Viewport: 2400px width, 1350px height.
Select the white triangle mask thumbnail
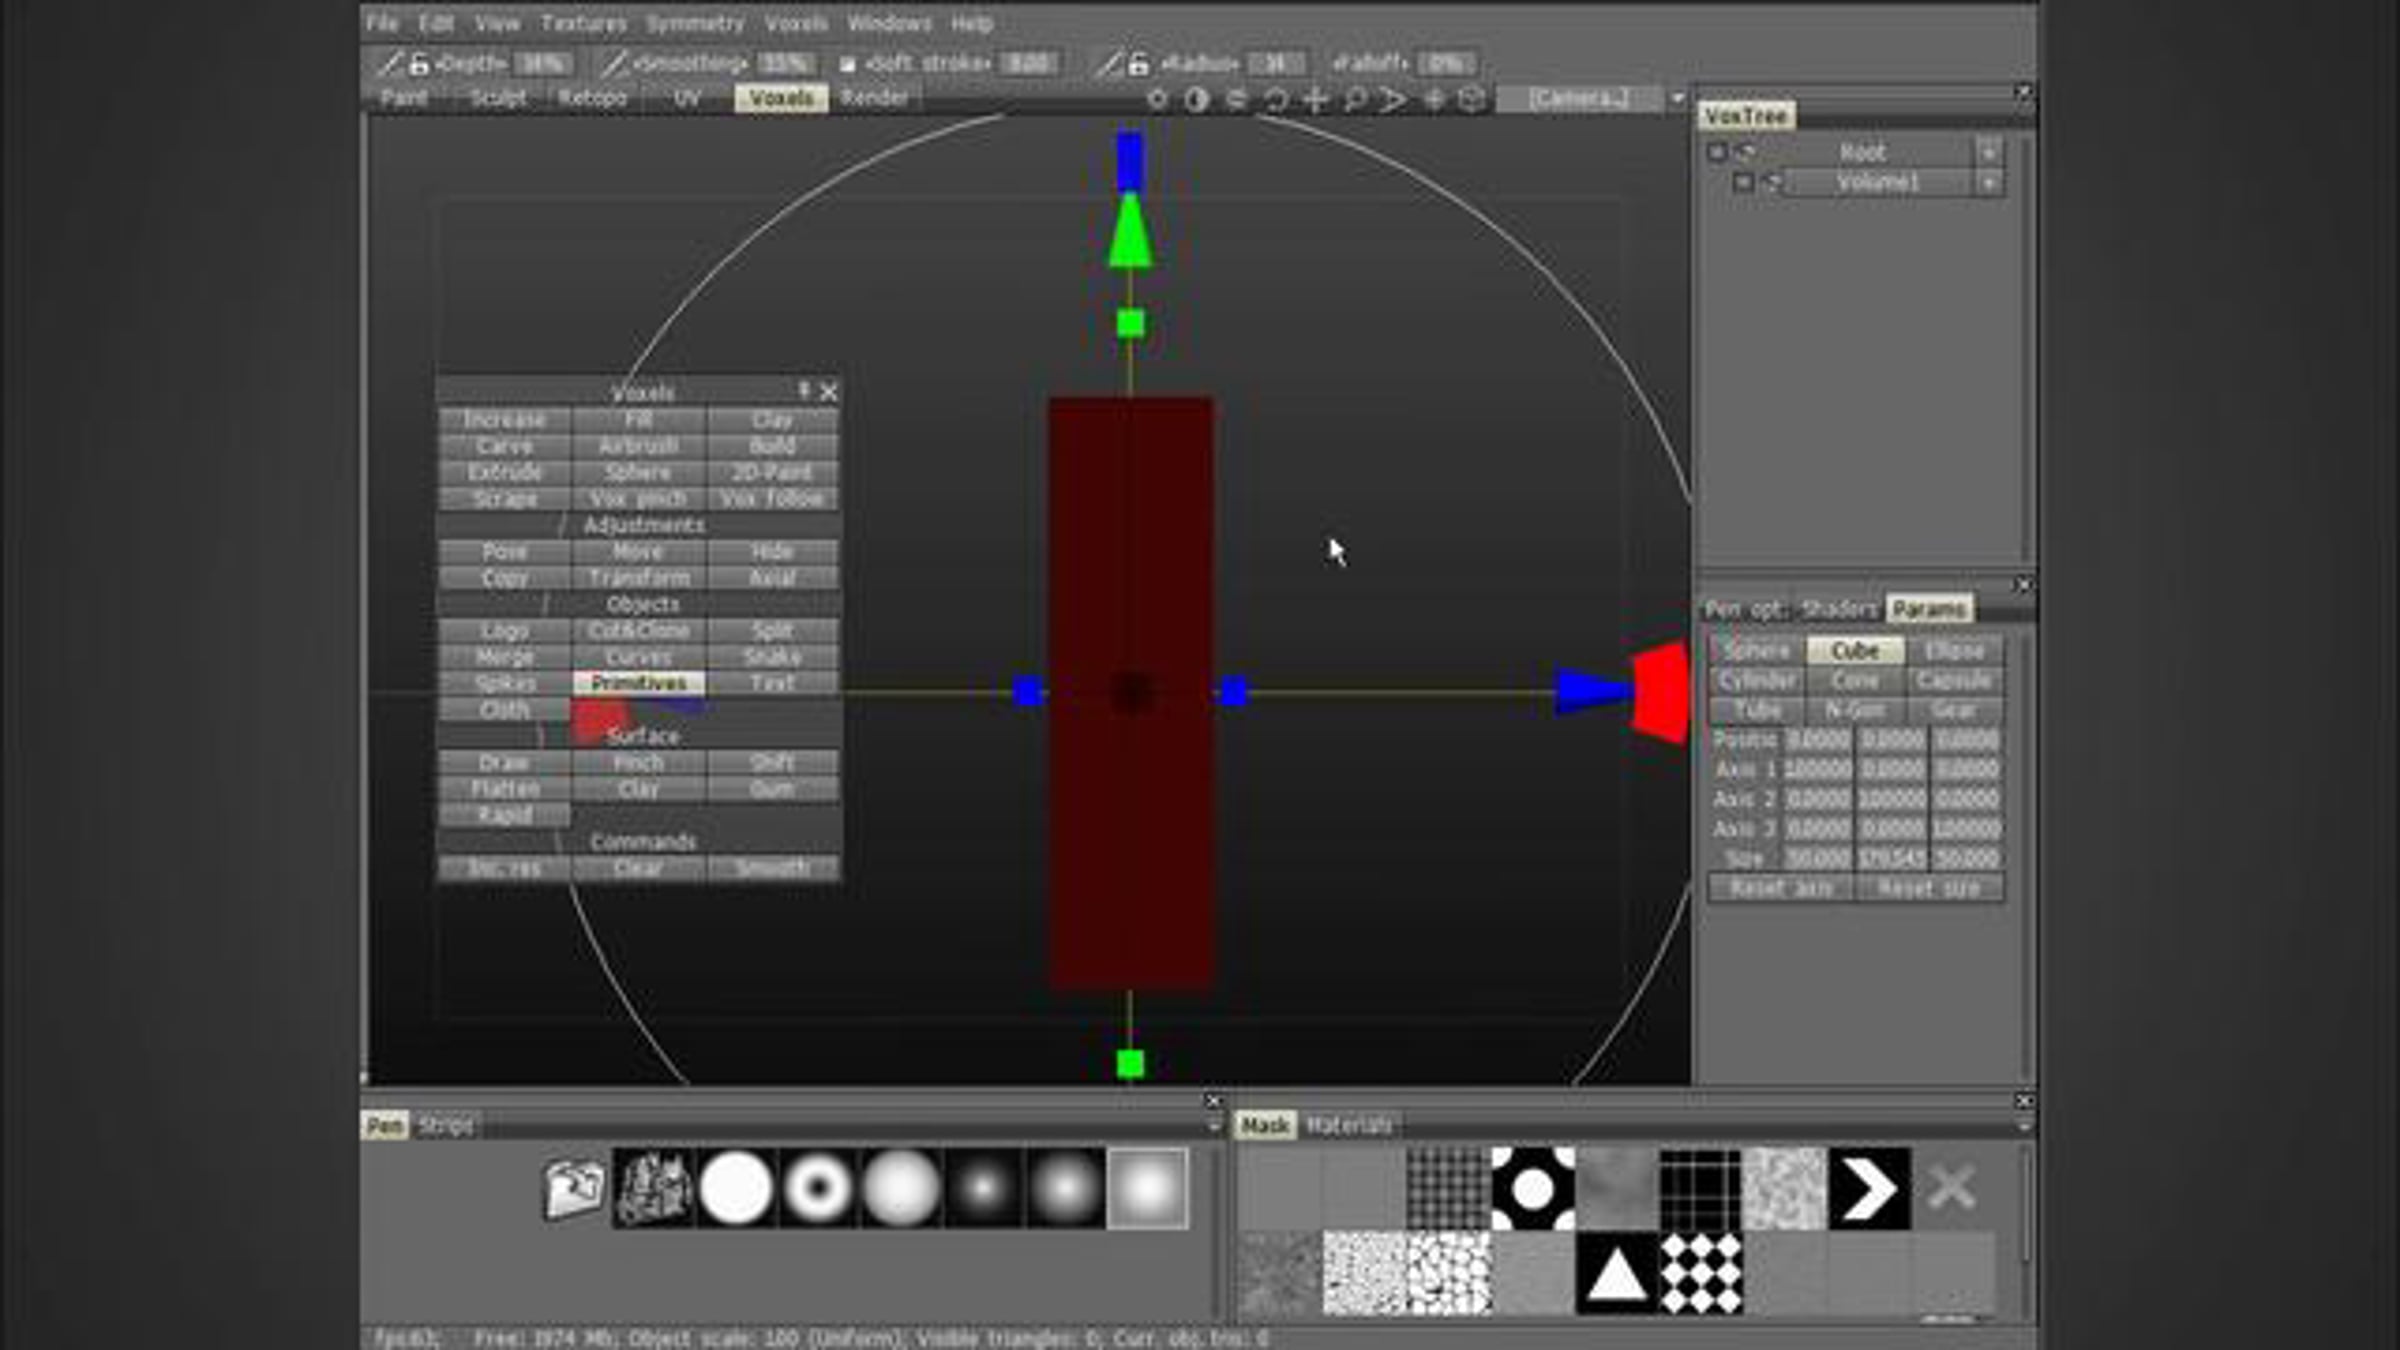pos(1617,1274)
